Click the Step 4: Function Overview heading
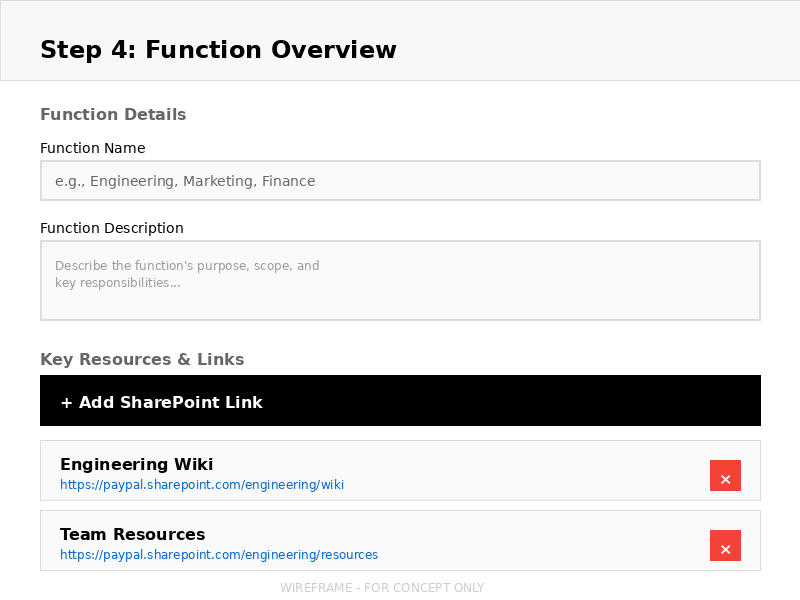This screenshot has height=600, width=800. point(218,50)
